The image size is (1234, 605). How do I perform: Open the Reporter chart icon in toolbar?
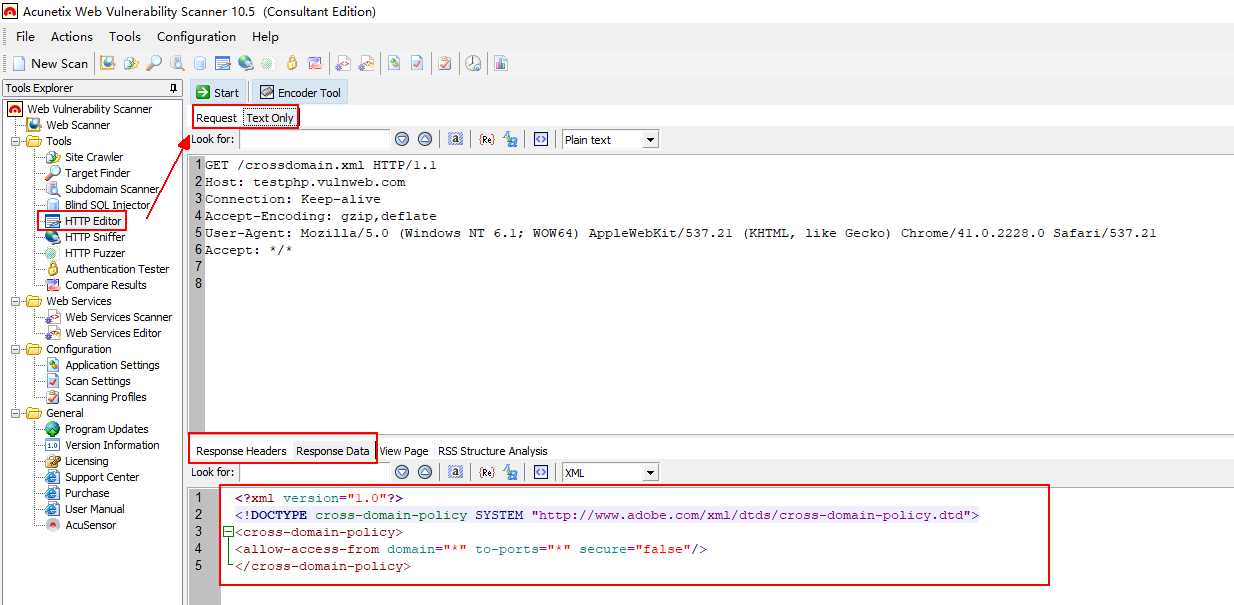(x=500, y=63)
